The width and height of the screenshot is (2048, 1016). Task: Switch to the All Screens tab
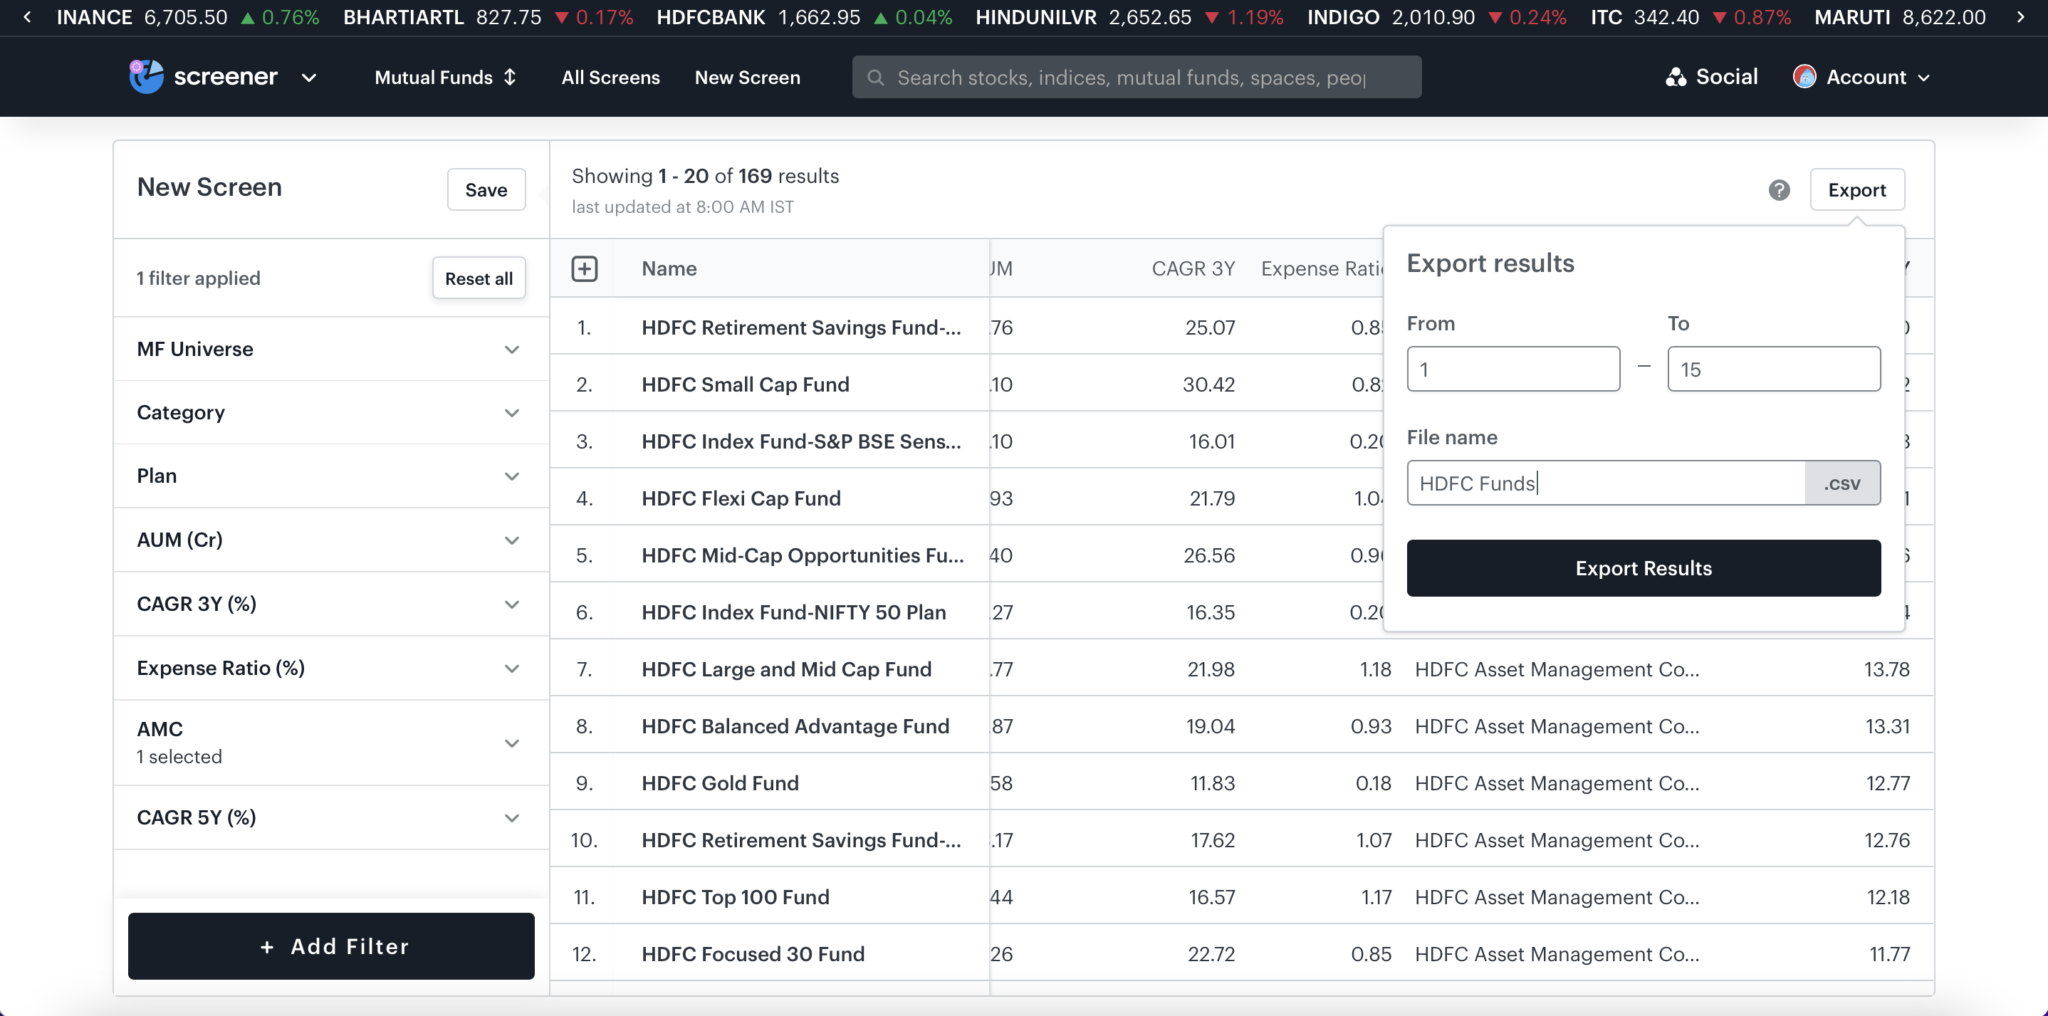tap(610, 77)
